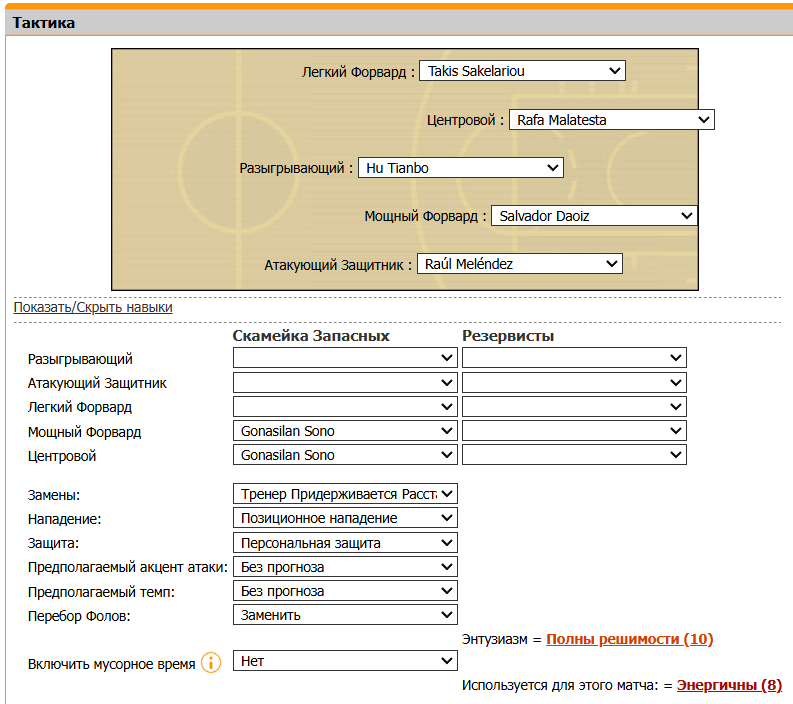Click the garbage time info icon
The width and height of the screenshot is (793, 704).
coord(211,662)
